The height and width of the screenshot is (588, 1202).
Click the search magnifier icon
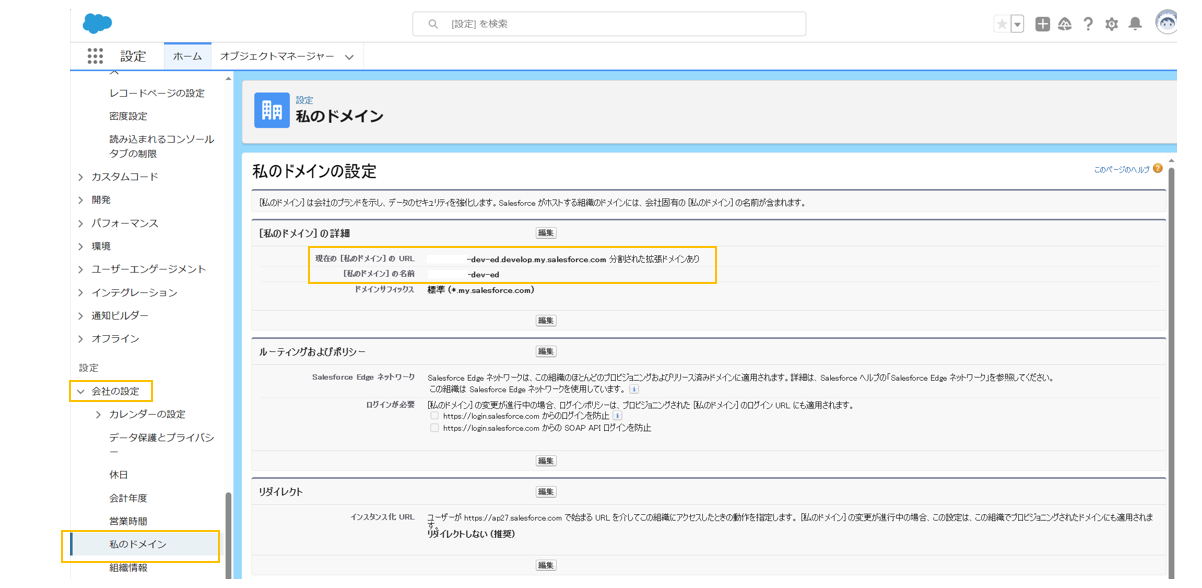coord(433,24)
